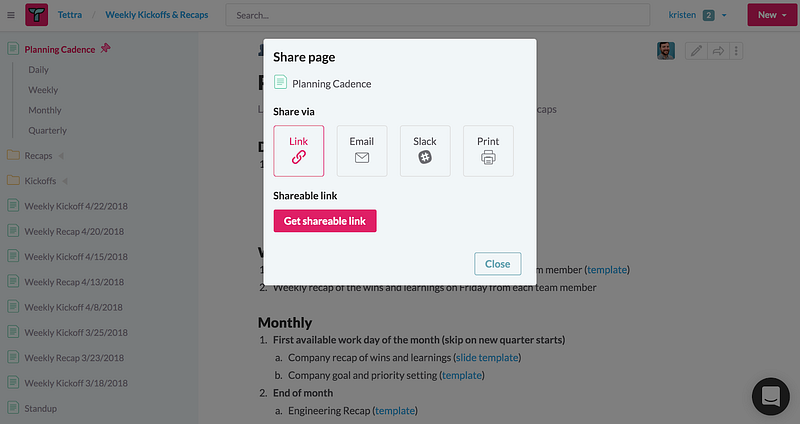The width and height of the screenshot is (800, 424).
Task: Open Weekly Kickoffs & Recaps breadcrumb
Action: [x=157, y=15]
